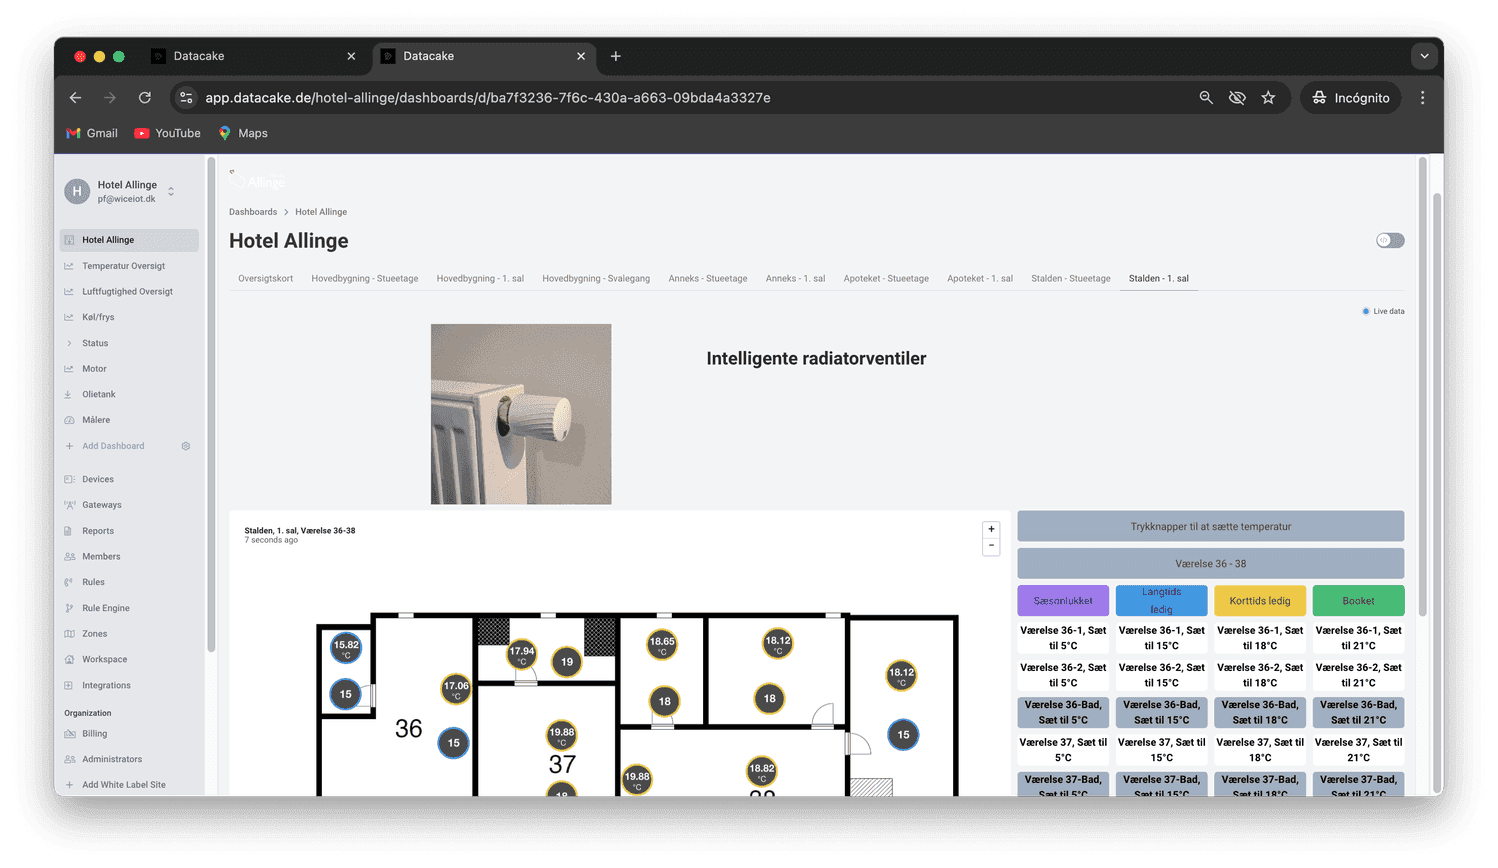Open Billing in the sidebar
The height and width of the screenshot is (868, 1498).
click(95, 734)
